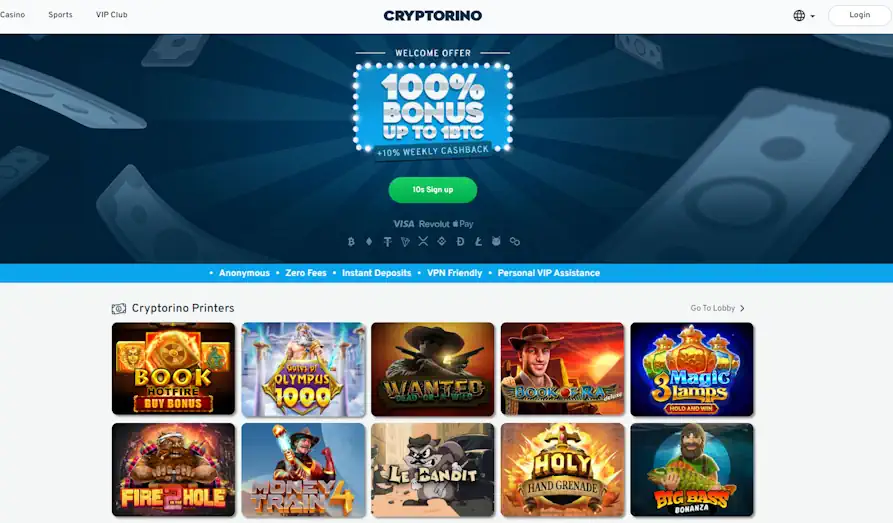Screen dimensions: 893x523
Task: Click the Login button
Action: pos(859,15)
